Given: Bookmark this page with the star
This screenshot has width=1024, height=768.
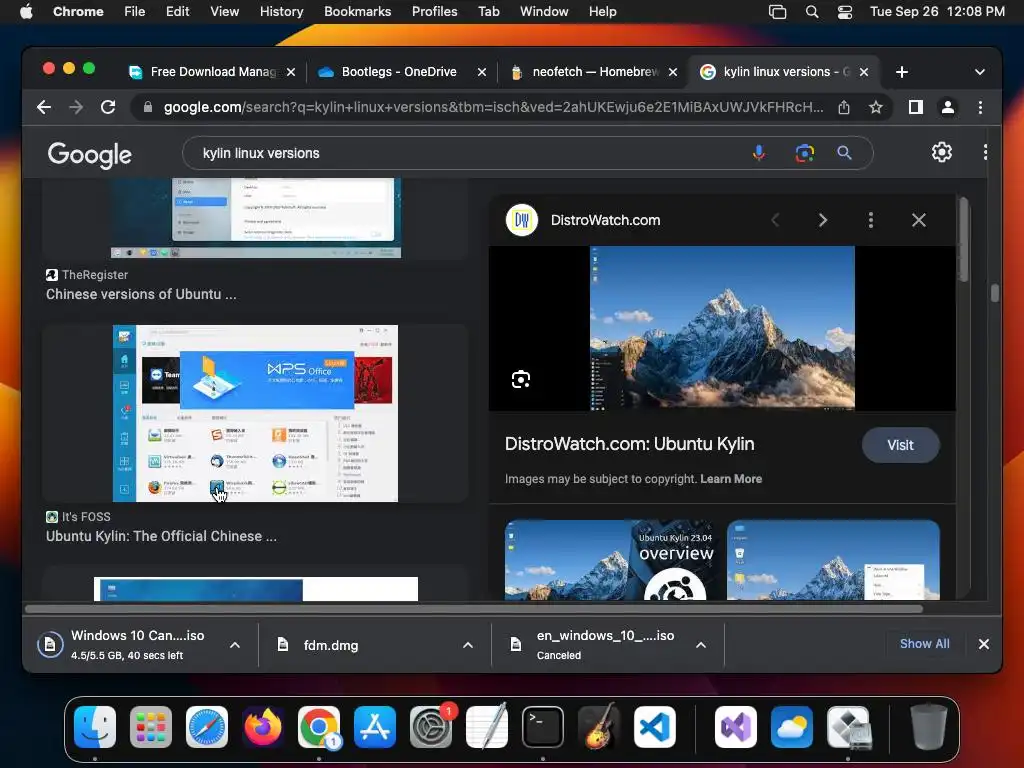Looking at the screenshot, I should pos(876,107).
